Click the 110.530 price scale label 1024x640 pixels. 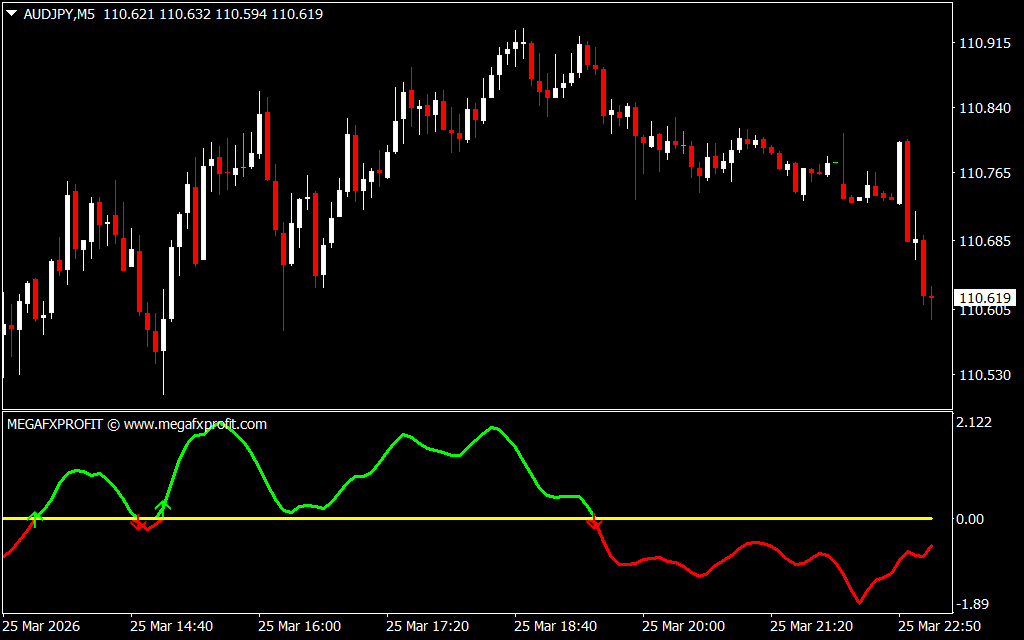[x=984, y=376]
